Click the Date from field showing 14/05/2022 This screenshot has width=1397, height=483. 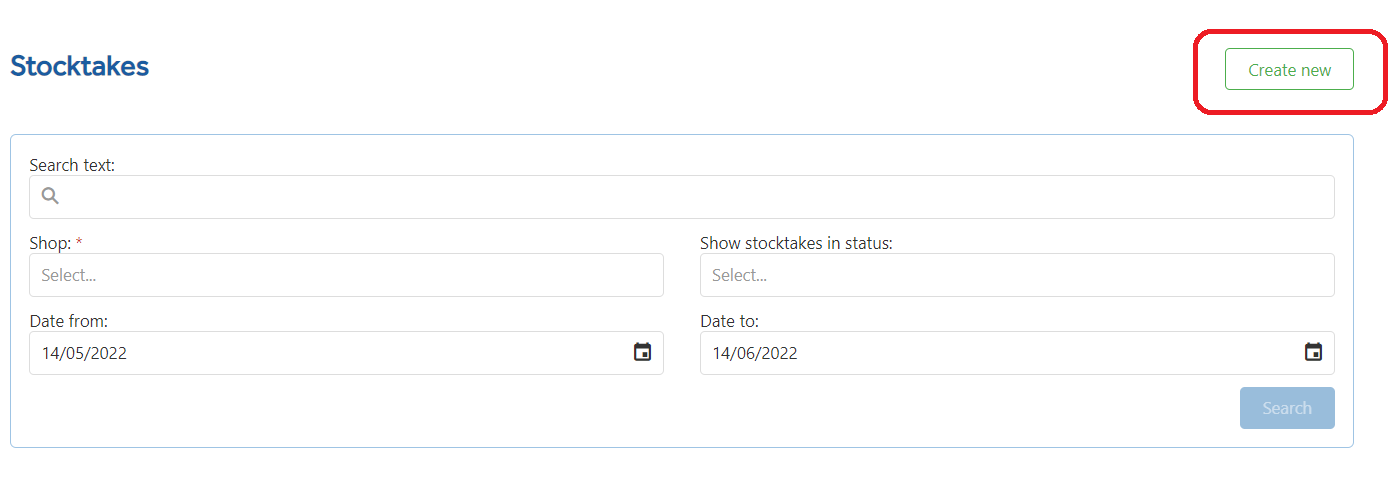pos(346,353)
